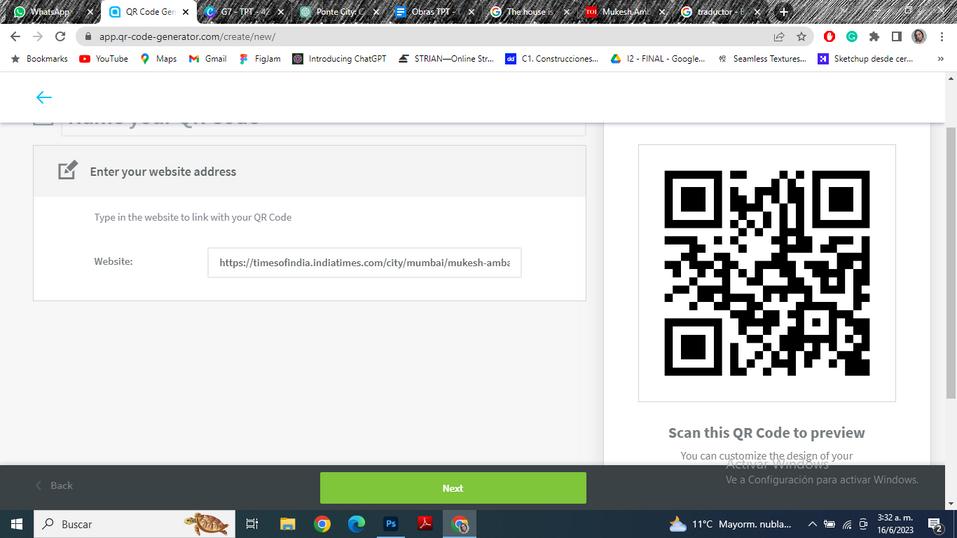Switch to the traductor tab
Viewport: 957px width, 538px height.
tap(721, 12)
